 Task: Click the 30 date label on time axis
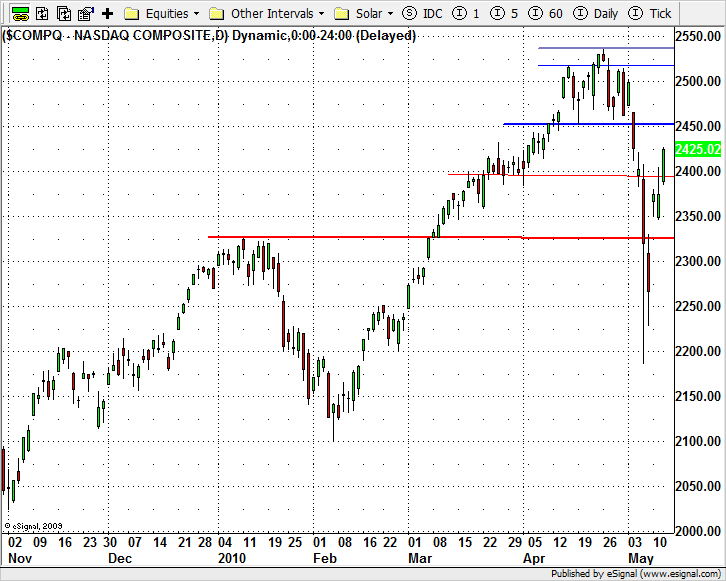[110, 542]
